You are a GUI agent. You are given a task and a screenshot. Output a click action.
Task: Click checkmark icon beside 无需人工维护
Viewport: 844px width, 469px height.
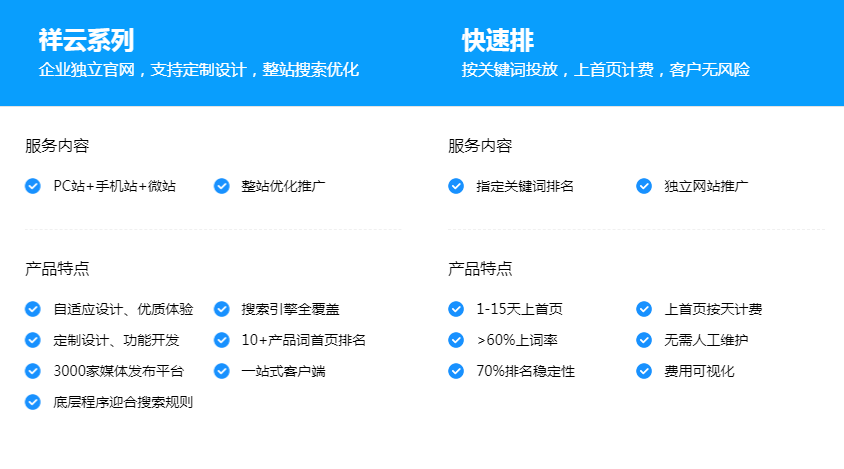644,340
